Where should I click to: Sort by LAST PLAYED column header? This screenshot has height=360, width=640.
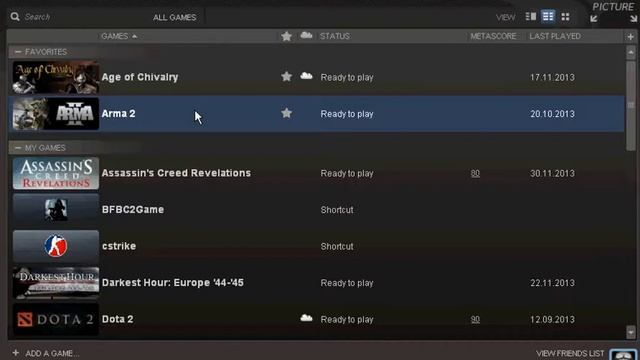(x=555, y=36)
